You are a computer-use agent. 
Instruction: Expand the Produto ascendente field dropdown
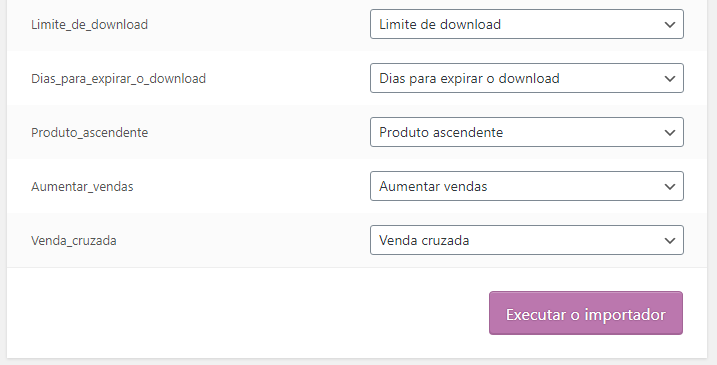point(527,132)
